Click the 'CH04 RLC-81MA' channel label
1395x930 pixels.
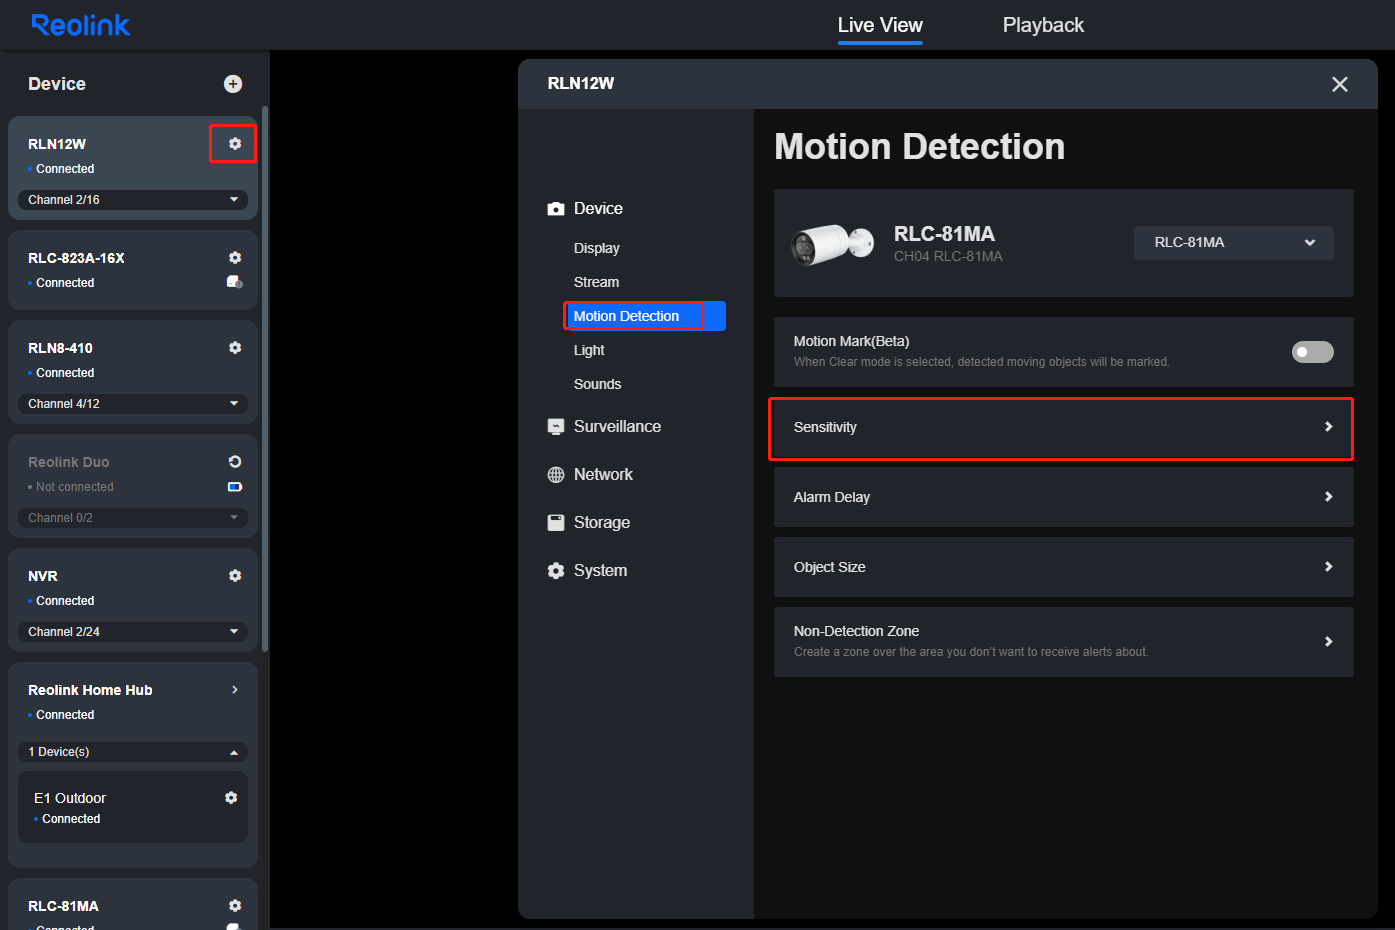[x=948, y=257]
